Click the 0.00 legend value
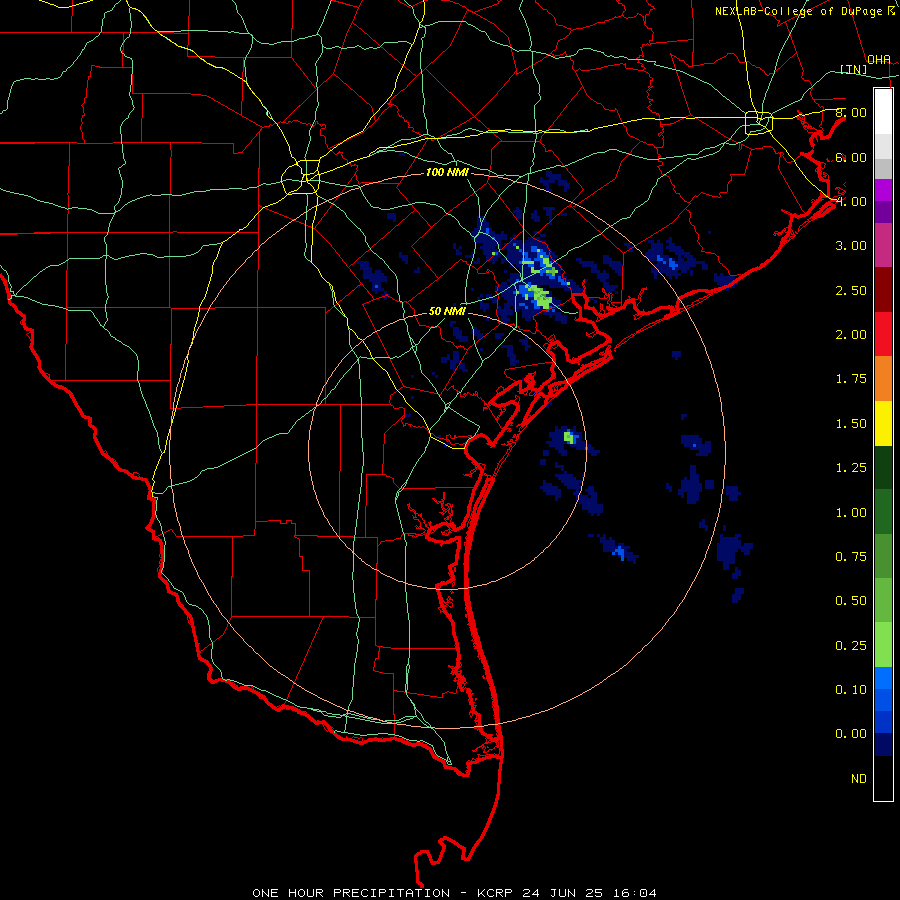The height and width of the screenshot is (900, 900). [x=851, y=734]
